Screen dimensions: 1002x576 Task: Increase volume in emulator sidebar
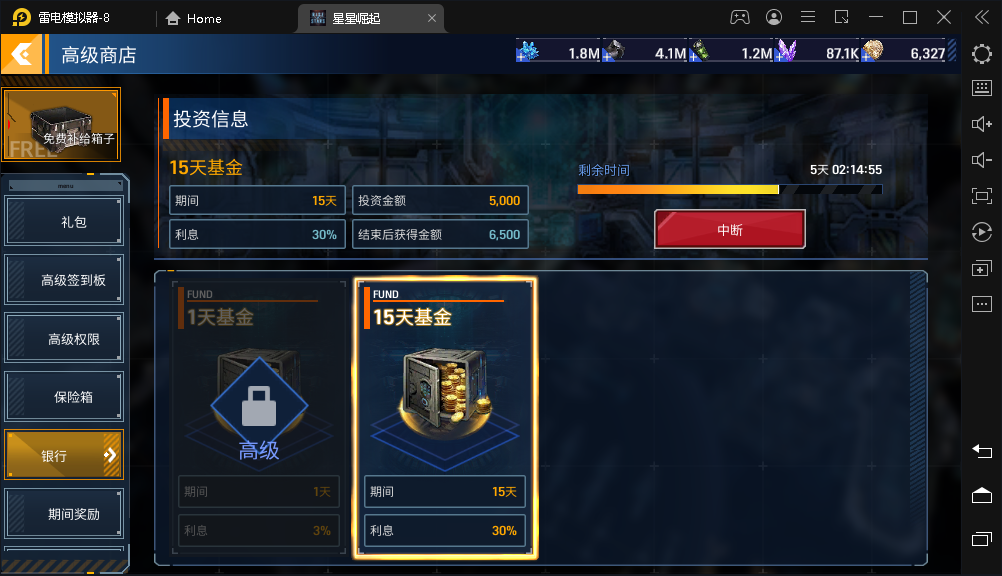982,124
